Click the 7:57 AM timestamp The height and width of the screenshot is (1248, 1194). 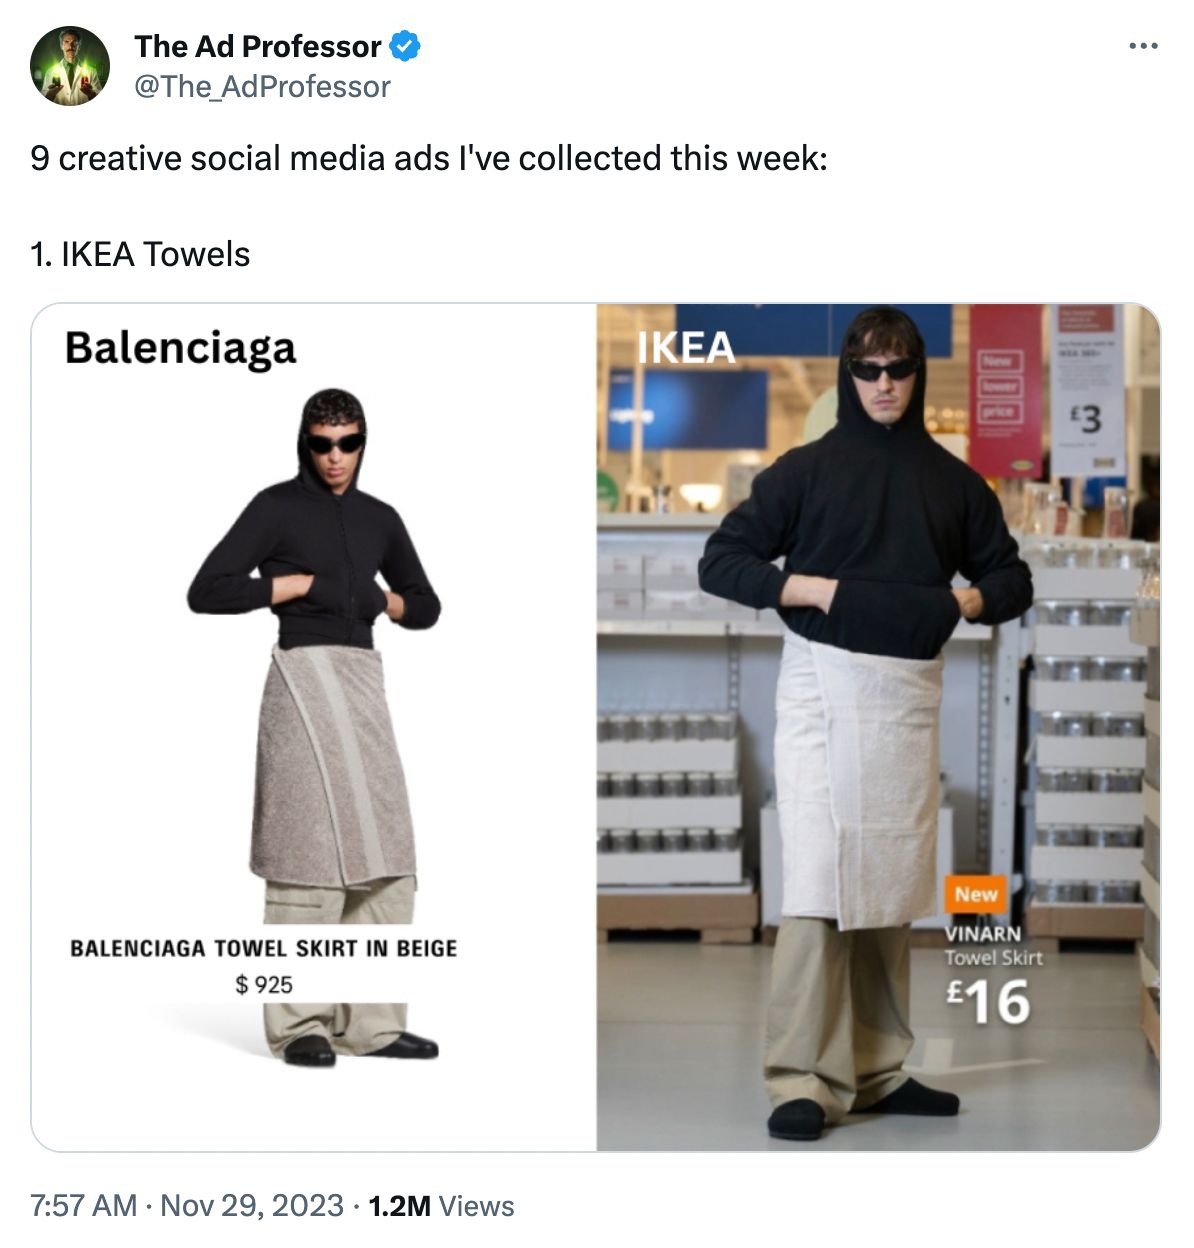point(84,1205)
